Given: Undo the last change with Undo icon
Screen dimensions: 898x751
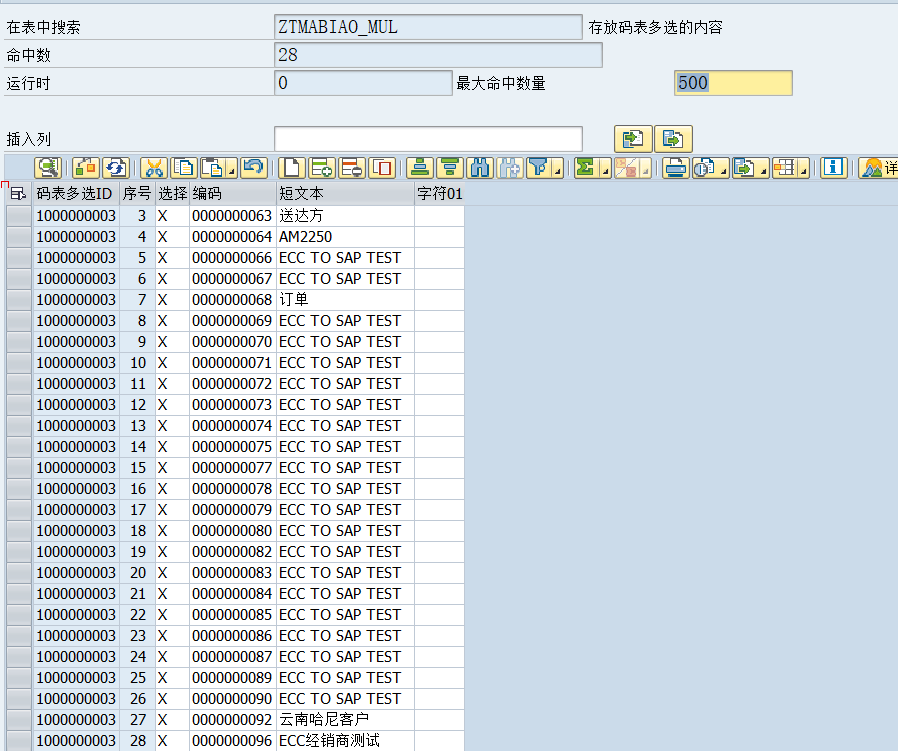Looking at the screenshot, I should click(254, 168).
